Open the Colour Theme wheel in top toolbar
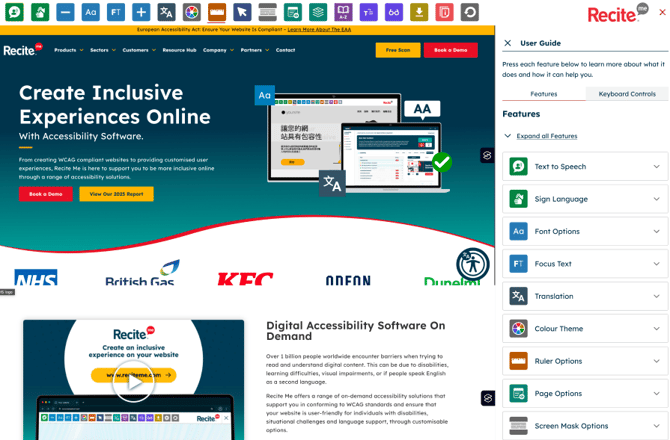The height and width of the screenshot is (440, 670). coord(192,13)
